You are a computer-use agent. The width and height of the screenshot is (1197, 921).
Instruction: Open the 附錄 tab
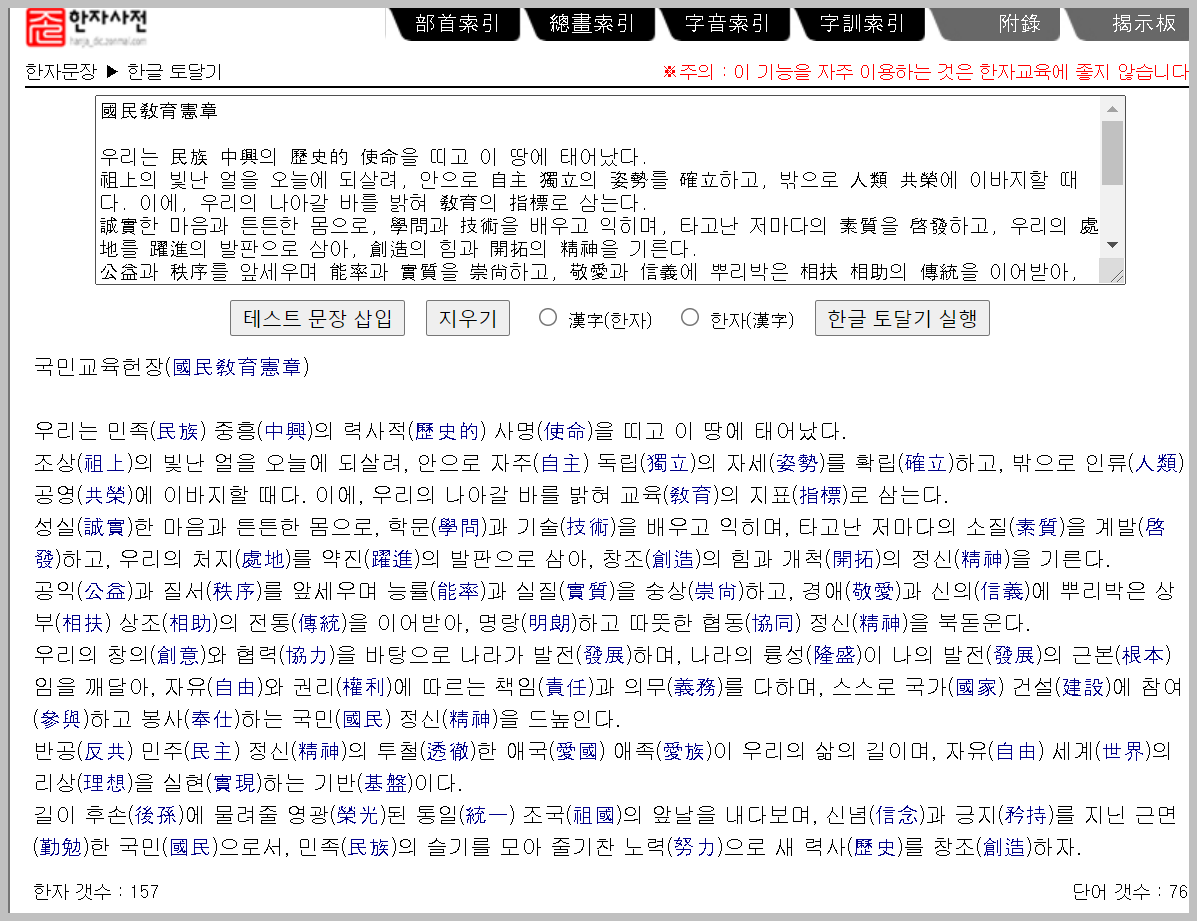click(1019, 24)
